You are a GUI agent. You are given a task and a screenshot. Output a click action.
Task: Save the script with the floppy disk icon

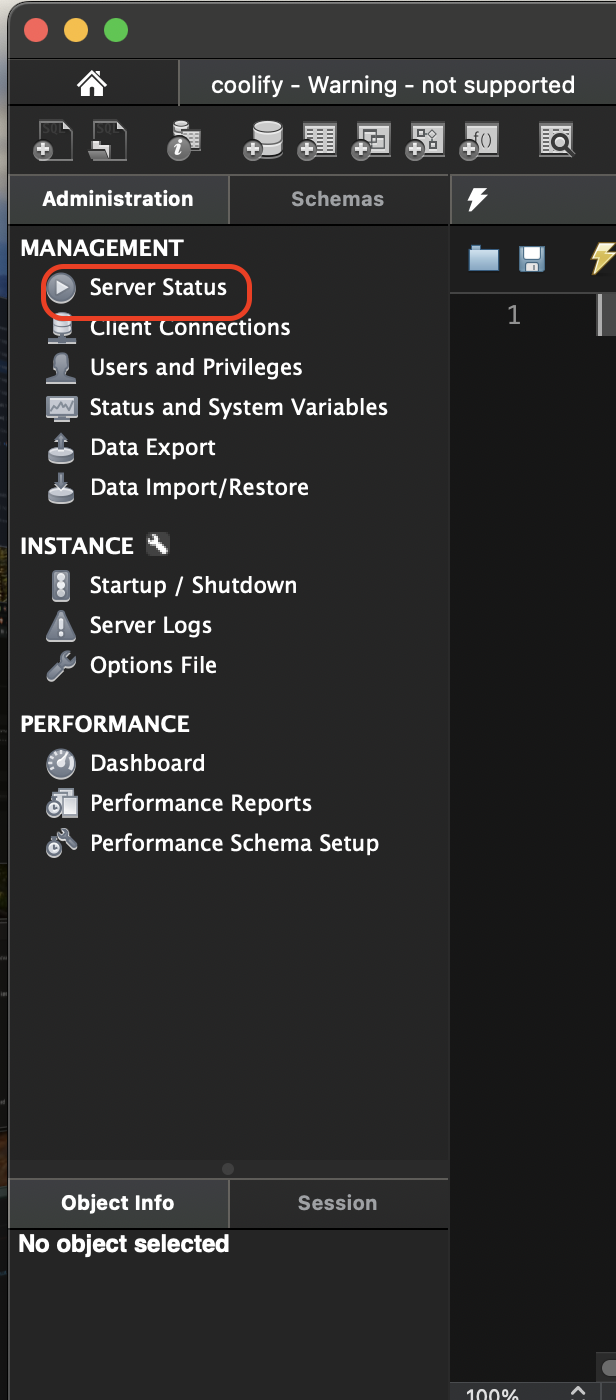click(532, 260)
